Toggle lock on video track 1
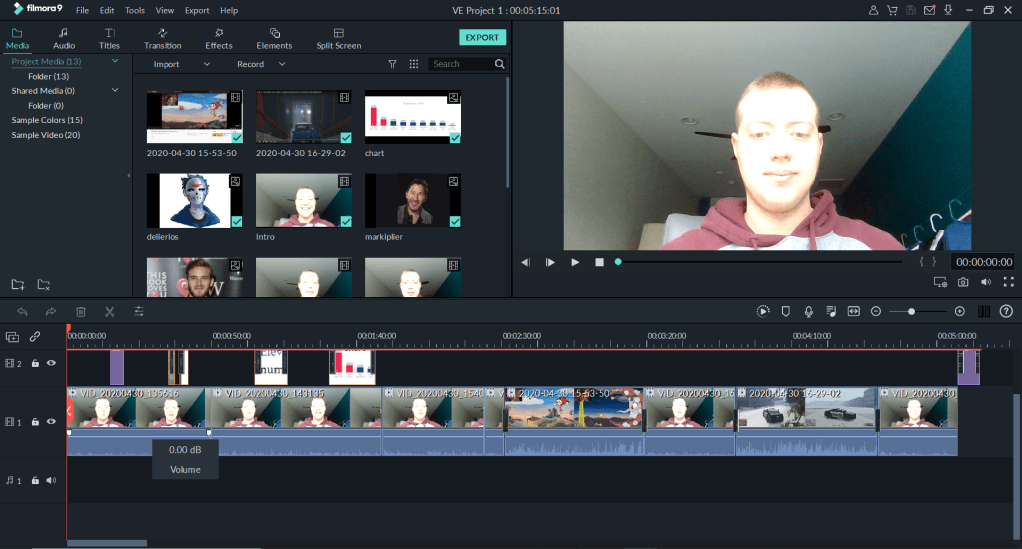 [35, 422]
